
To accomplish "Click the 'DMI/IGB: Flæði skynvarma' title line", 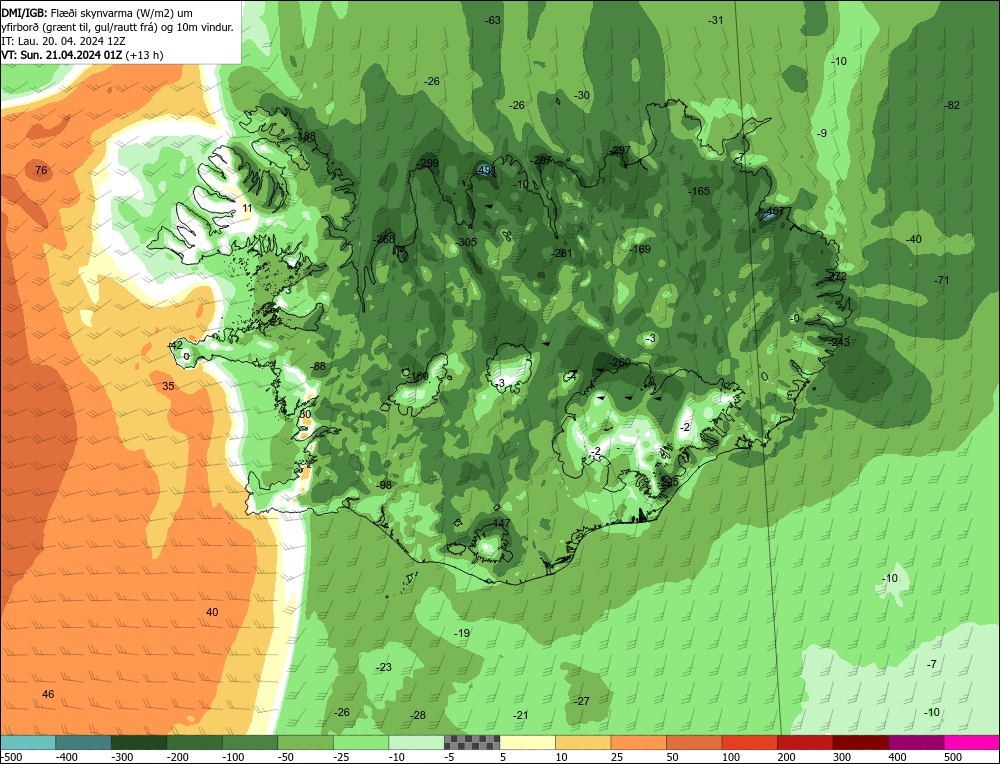I will point(97,13).
